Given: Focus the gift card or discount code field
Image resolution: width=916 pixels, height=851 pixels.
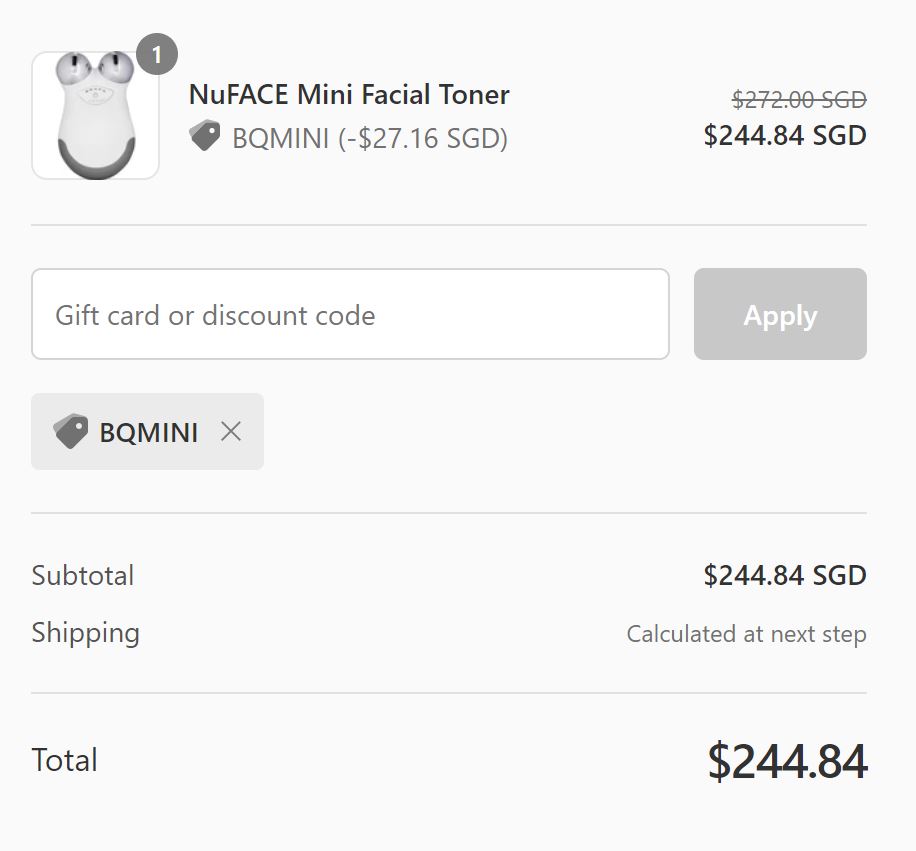Looking at the screenshot, I should 350,314.
